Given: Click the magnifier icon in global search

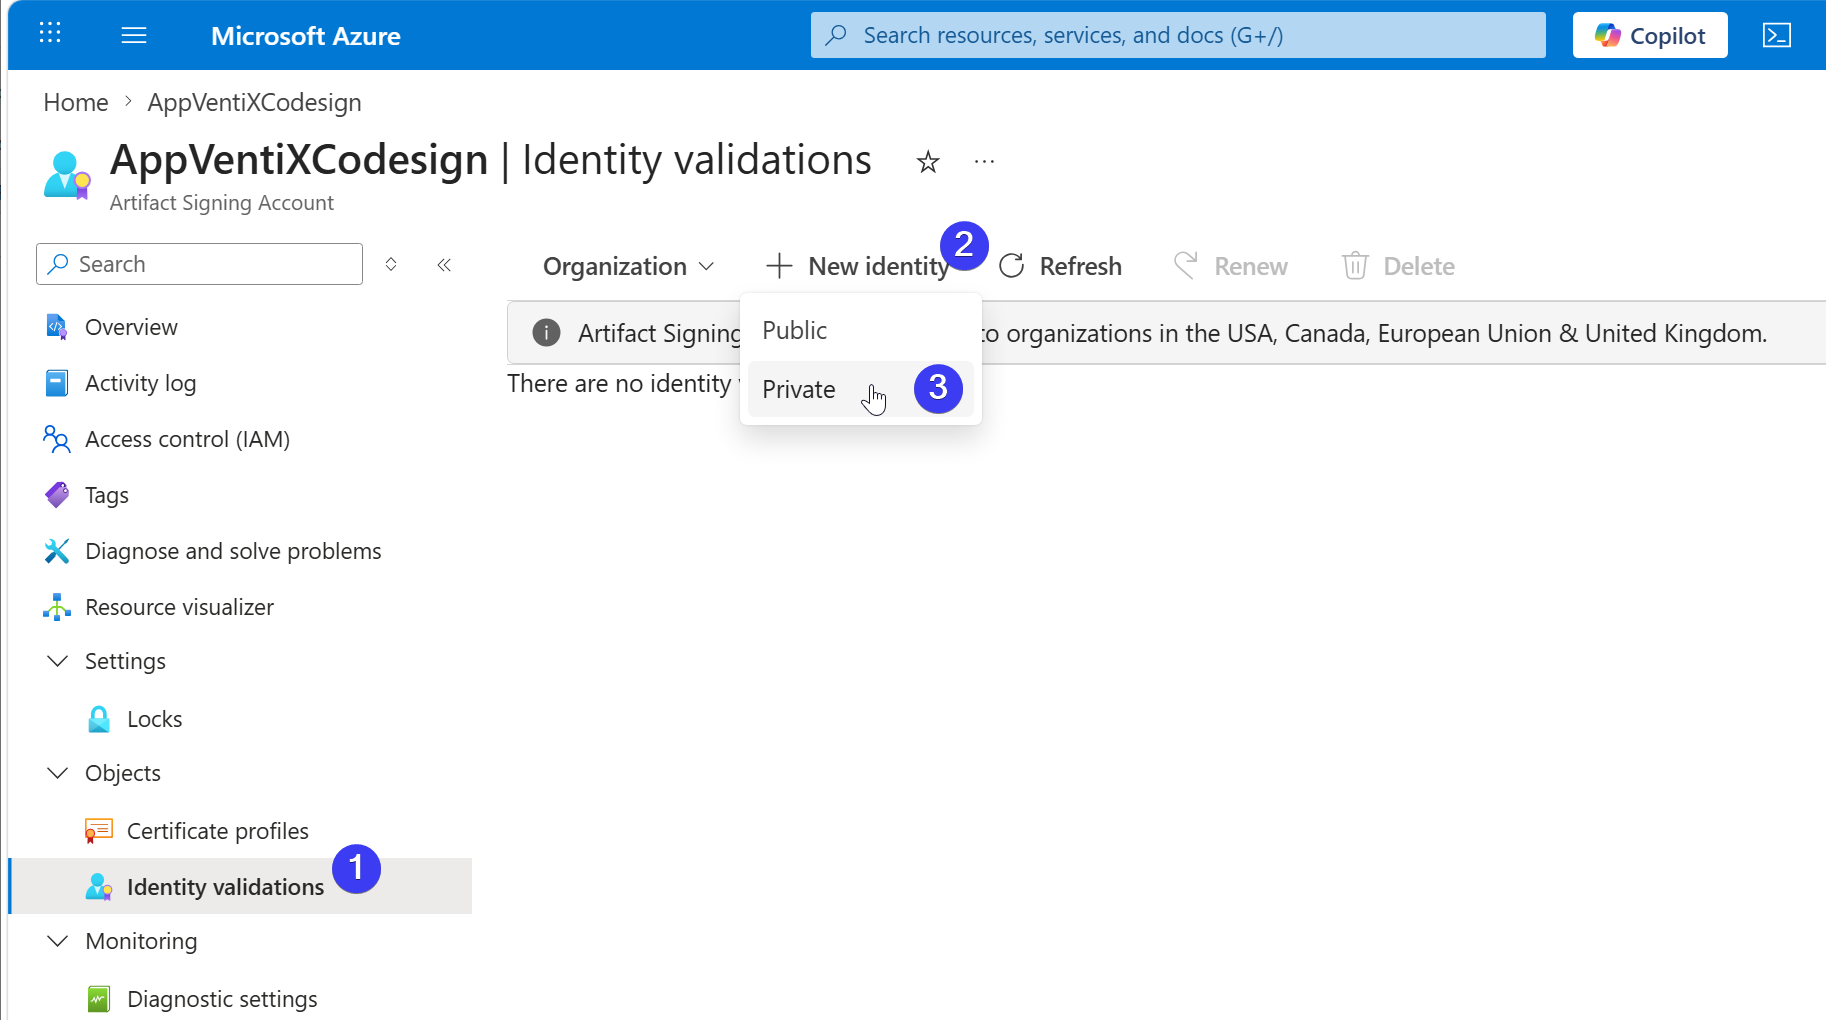Looking at the screenshot, I should coord(836,35).
